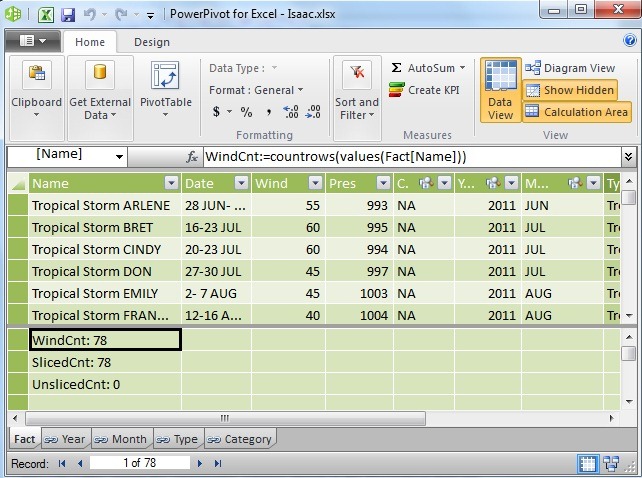Click the Get External Data icon

pyautogui.click(x=100, y=74)
